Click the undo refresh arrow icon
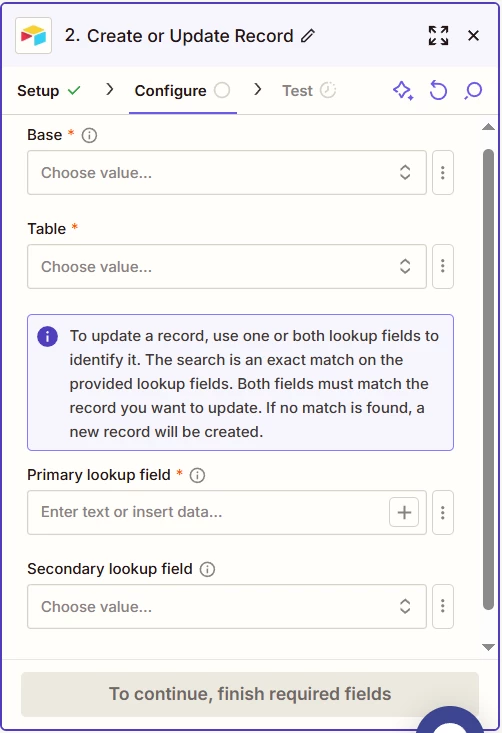This screenshot has width=502, height=733. [438, 91]
